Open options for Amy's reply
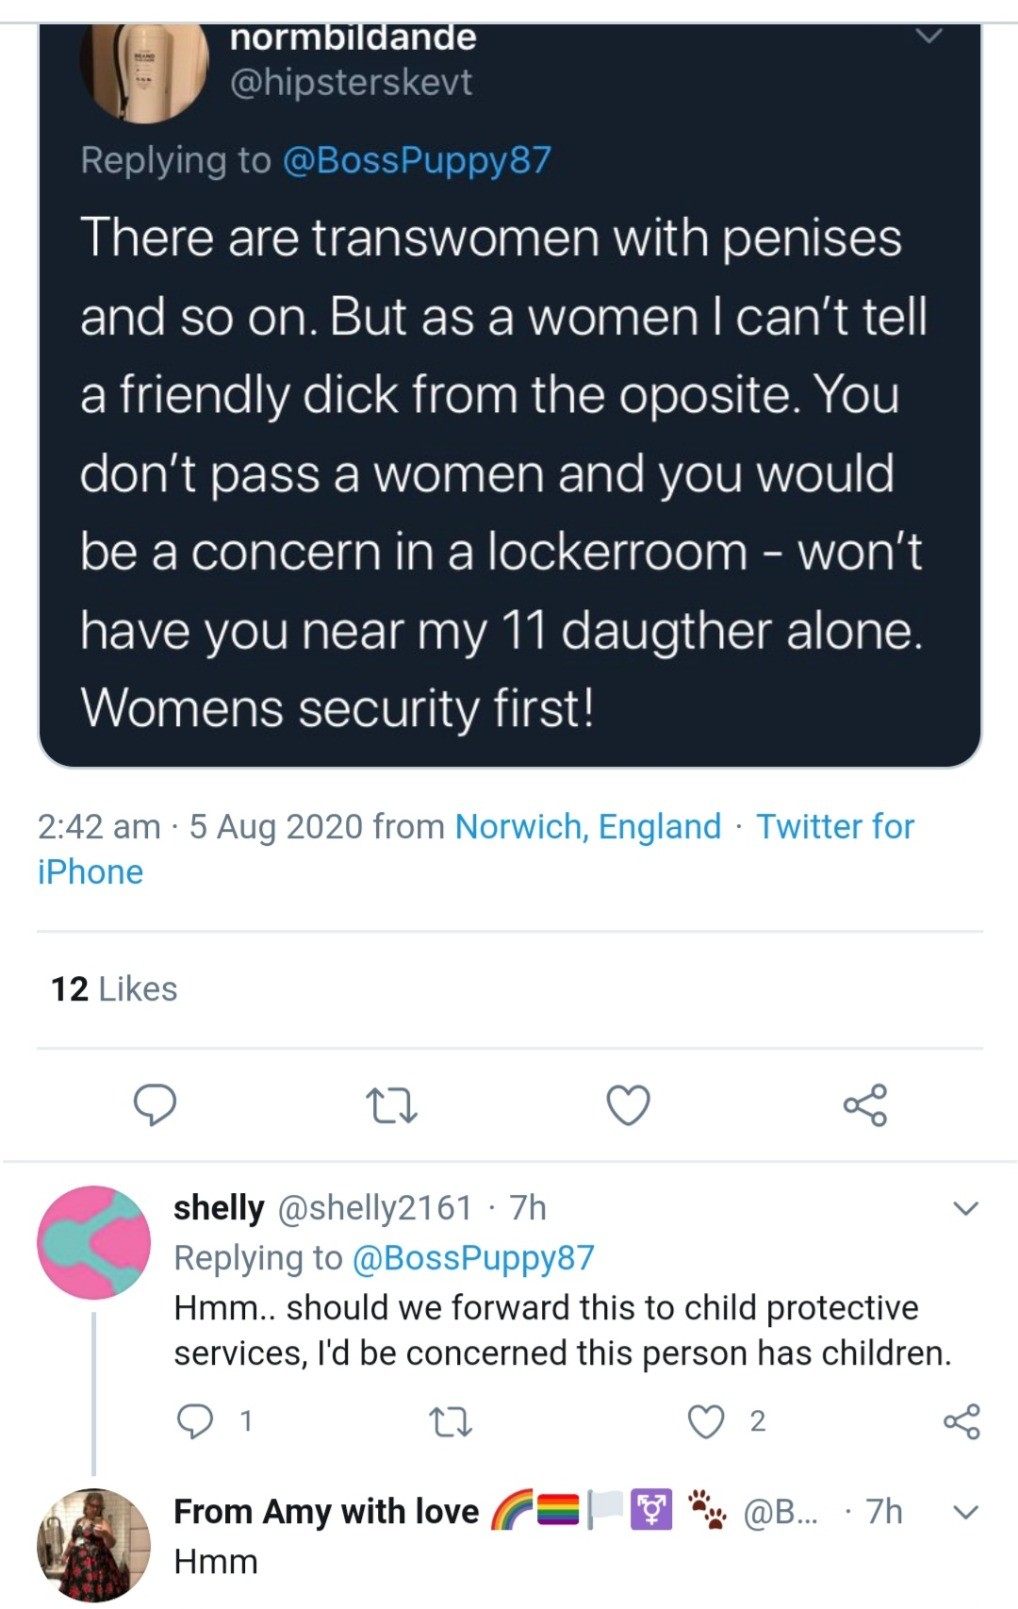This screenshot has height=1609, width=1018. point(965,1511)
